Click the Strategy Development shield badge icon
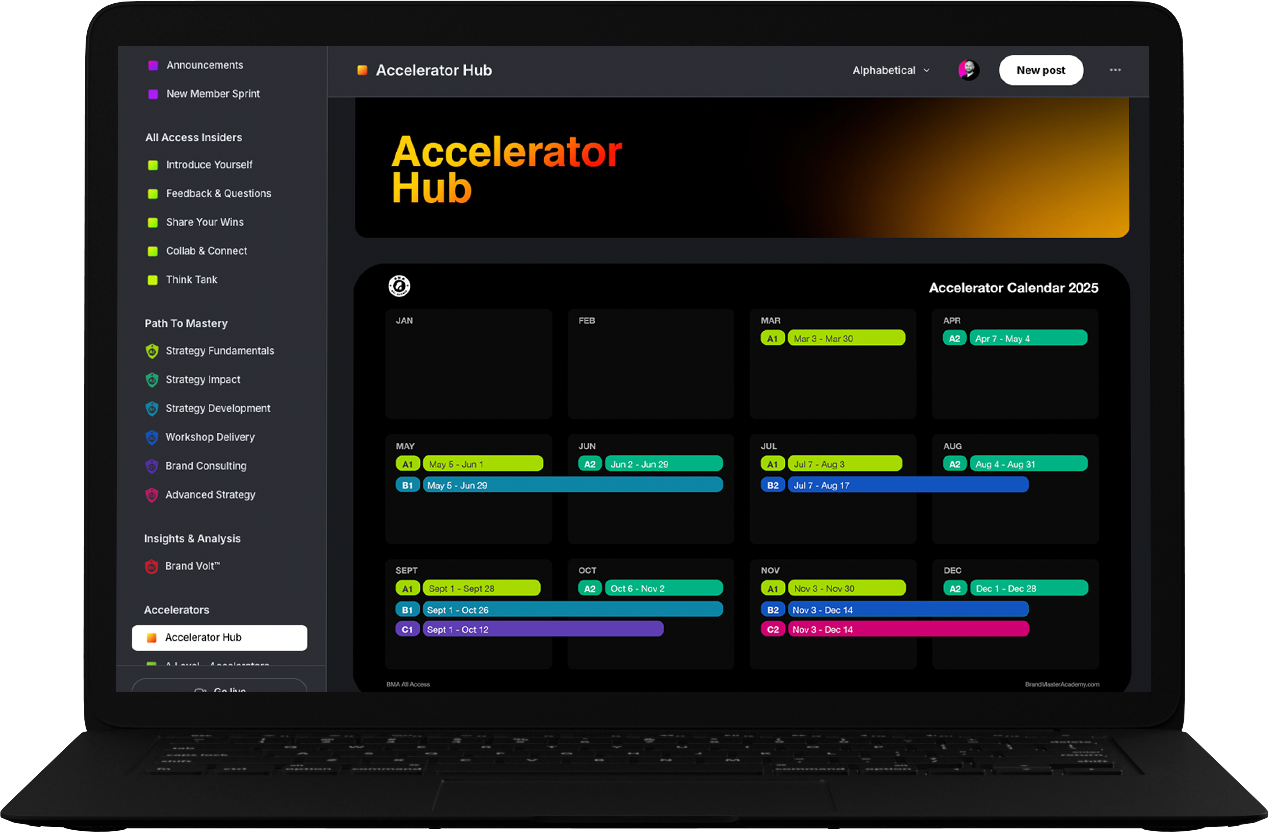This screenshot has height=832, width=1269. (152, 409)
